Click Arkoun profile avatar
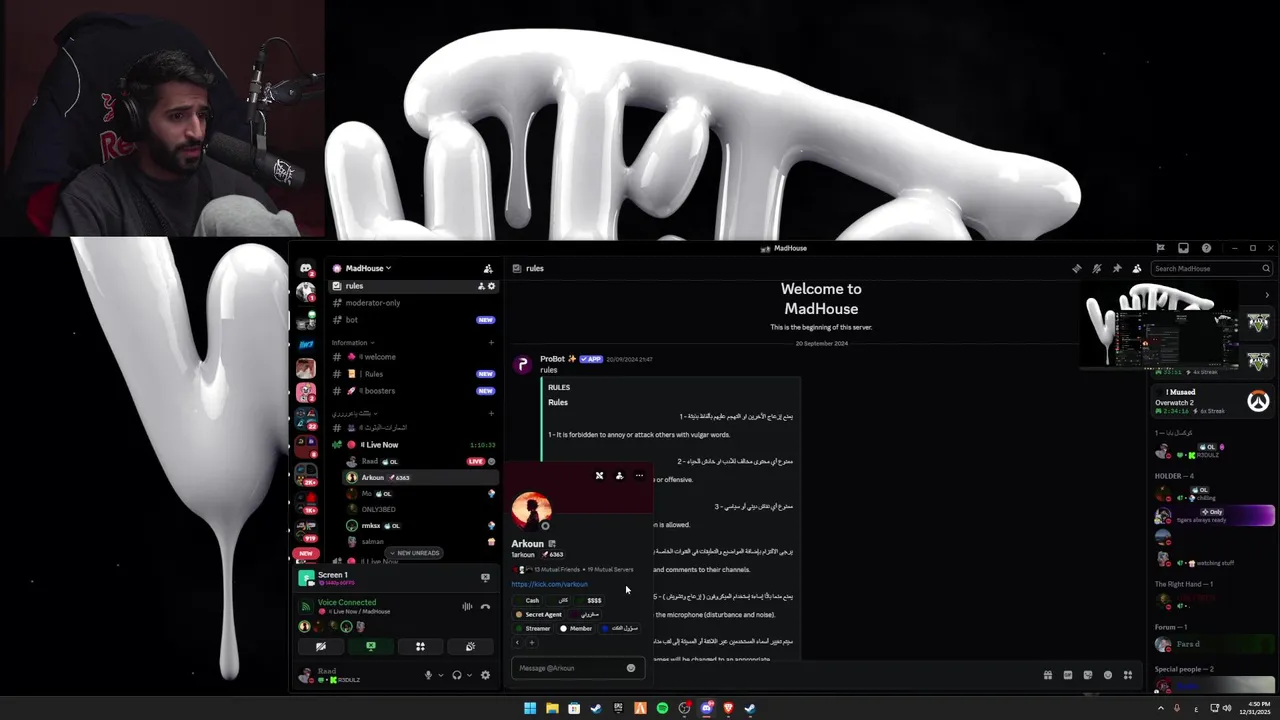The image size is (1280, 720). pos(531,510)
